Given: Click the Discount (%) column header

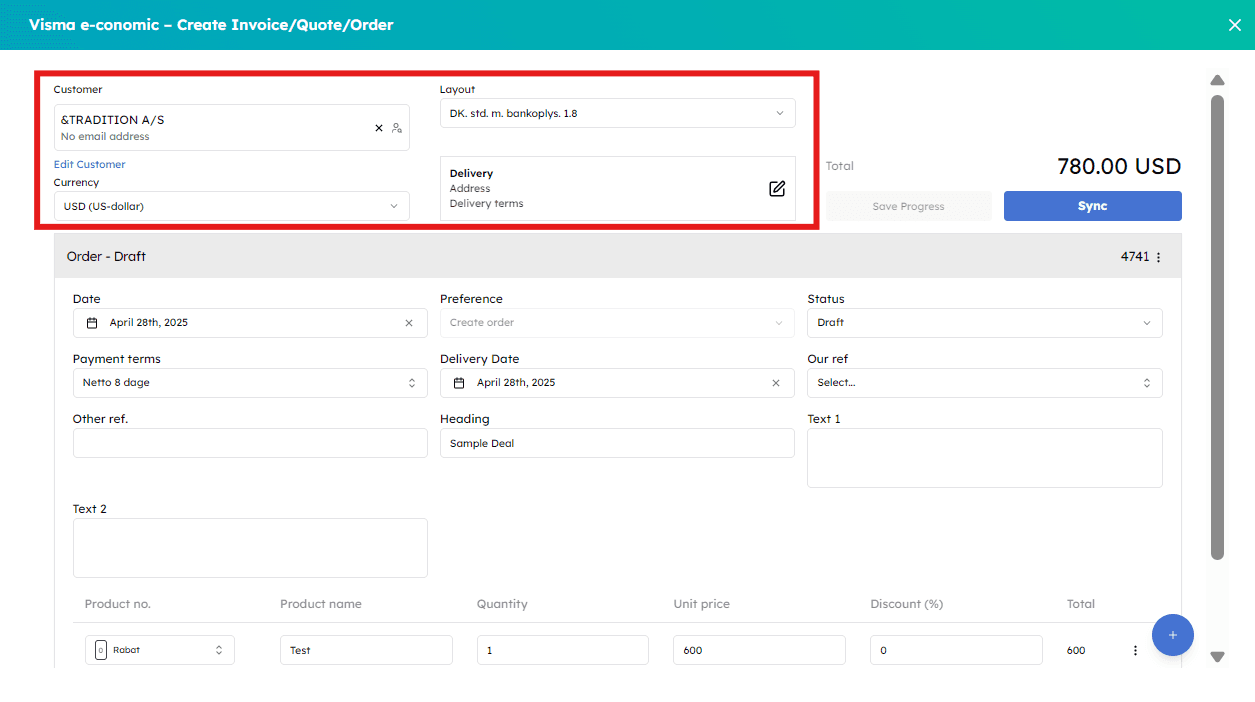Looking at the screenshot, I should point(907,604).
